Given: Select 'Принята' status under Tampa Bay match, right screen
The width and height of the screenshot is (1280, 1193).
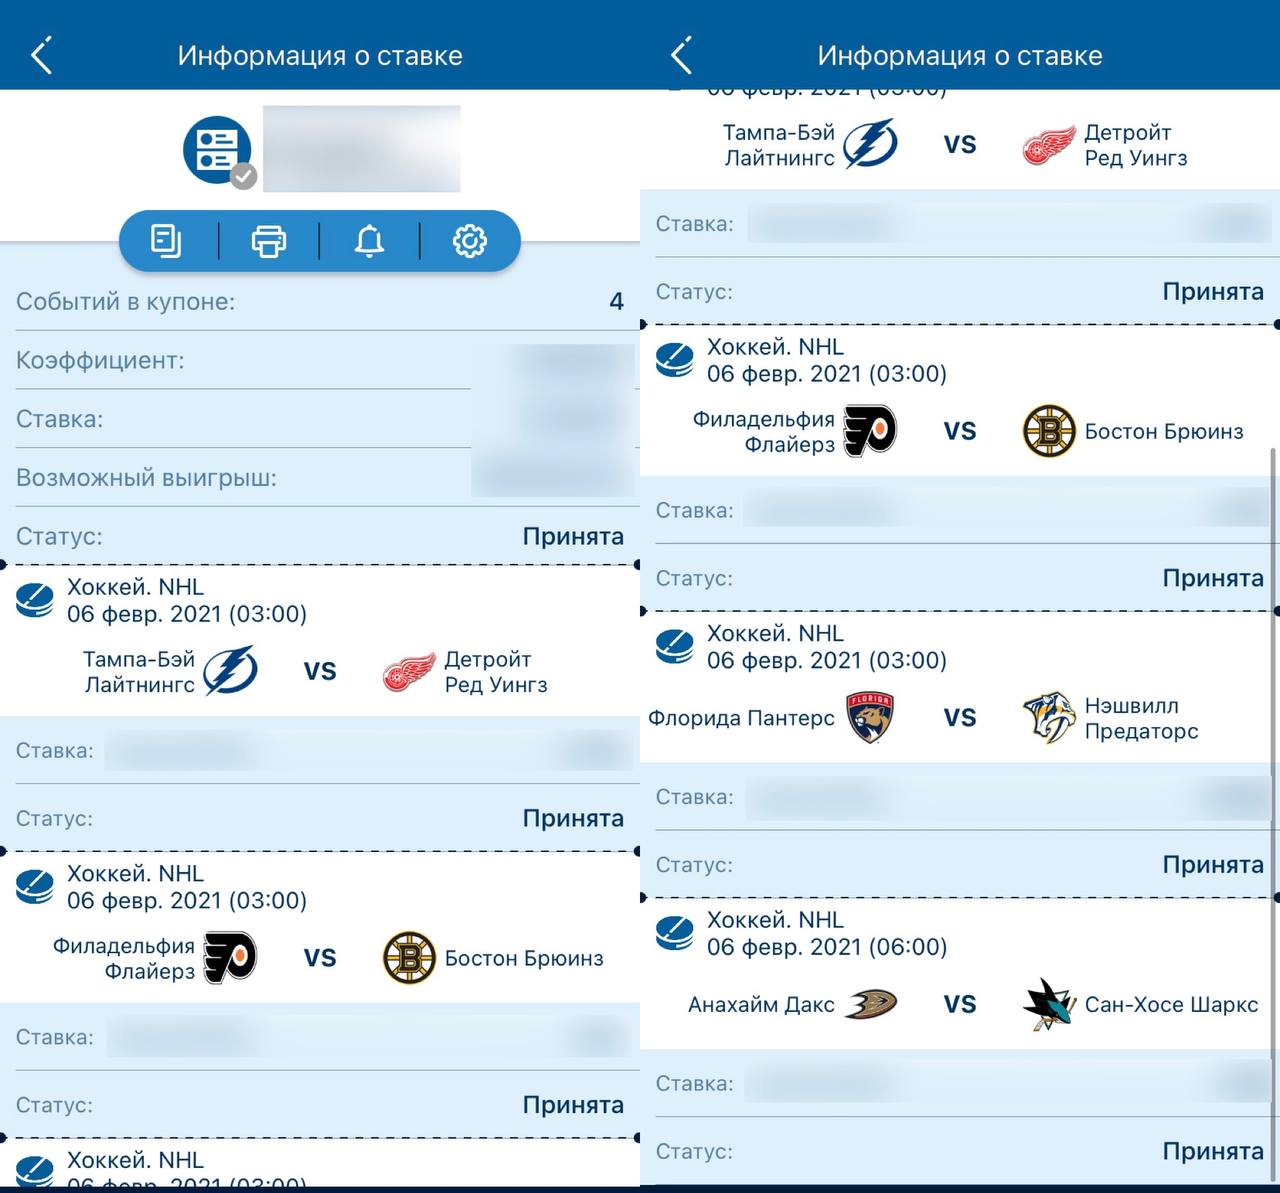Looking at the screenshot, I should tap(1213, 292).
